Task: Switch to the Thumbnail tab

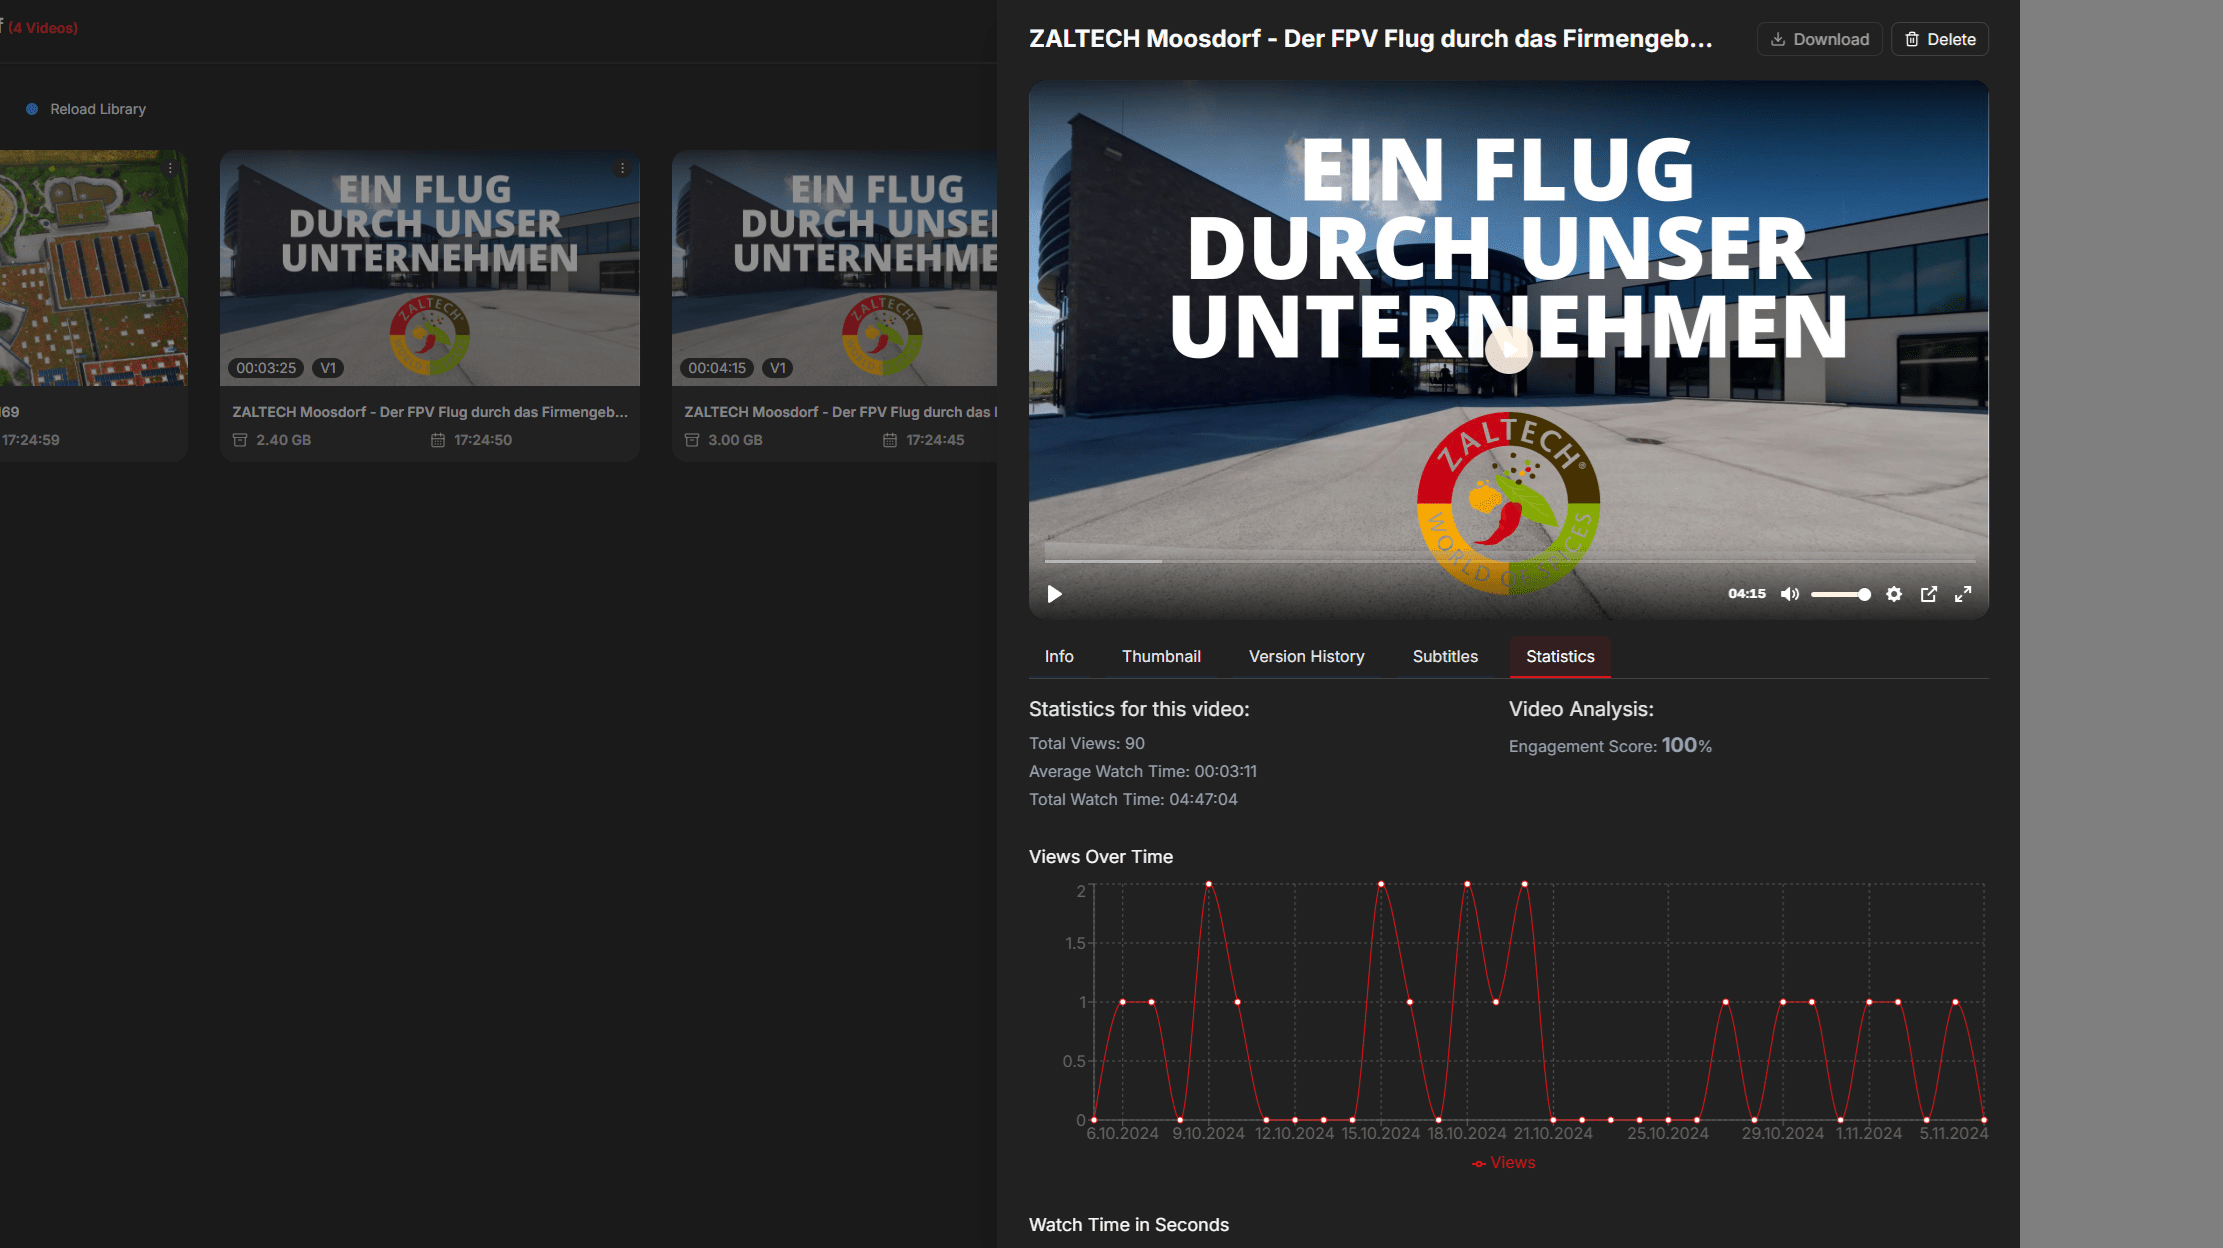Action: [1161, 656]
